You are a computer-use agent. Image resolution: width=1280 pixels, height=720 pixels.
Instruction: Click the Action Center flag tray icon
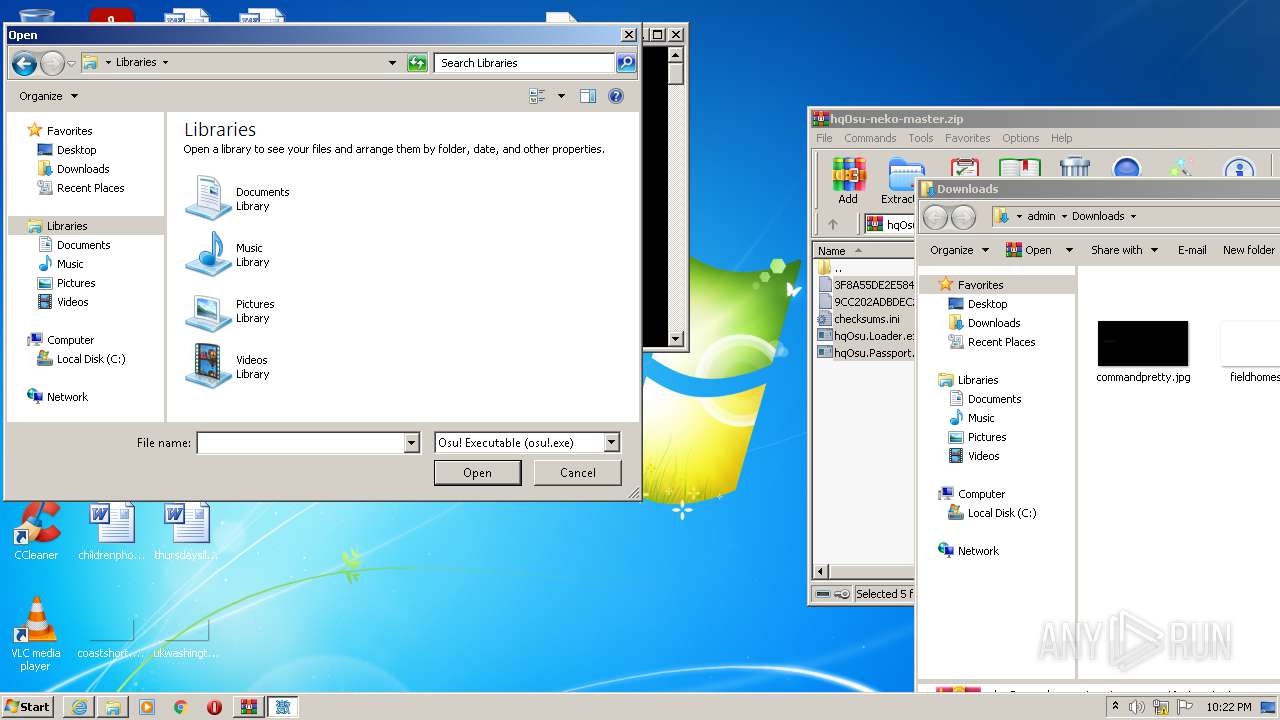[x=1185, y=707]
